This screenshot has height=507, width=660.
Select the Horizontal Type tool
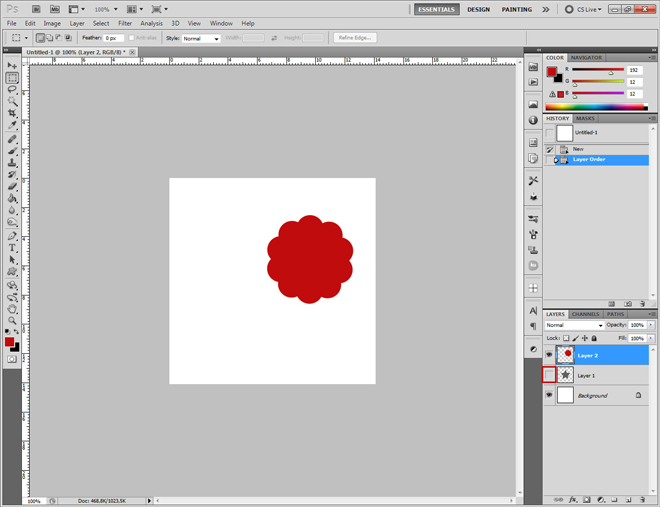[x=12, y=247]
